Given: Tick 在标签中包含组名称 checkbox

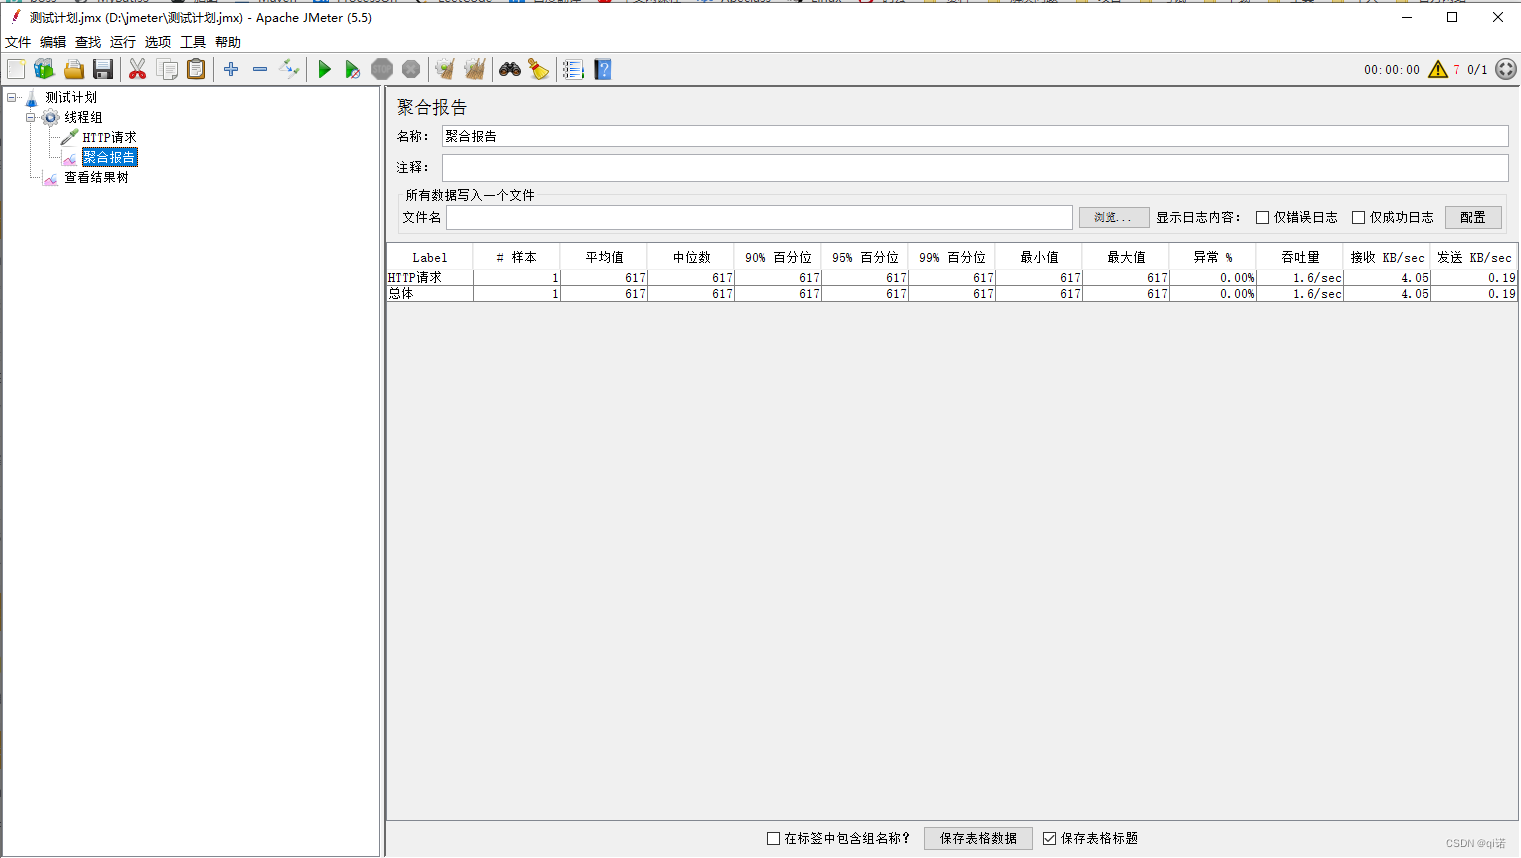Looking at the screenshot, I should [x=773, y=838].
